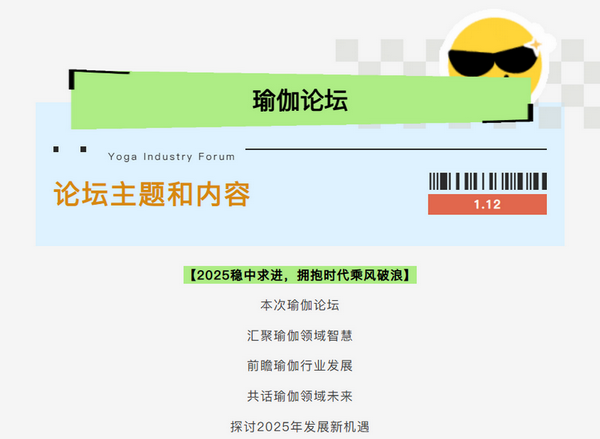Click the left small black square dot
The height and width of the screenshot is (439, 600).
pos(56,149)
